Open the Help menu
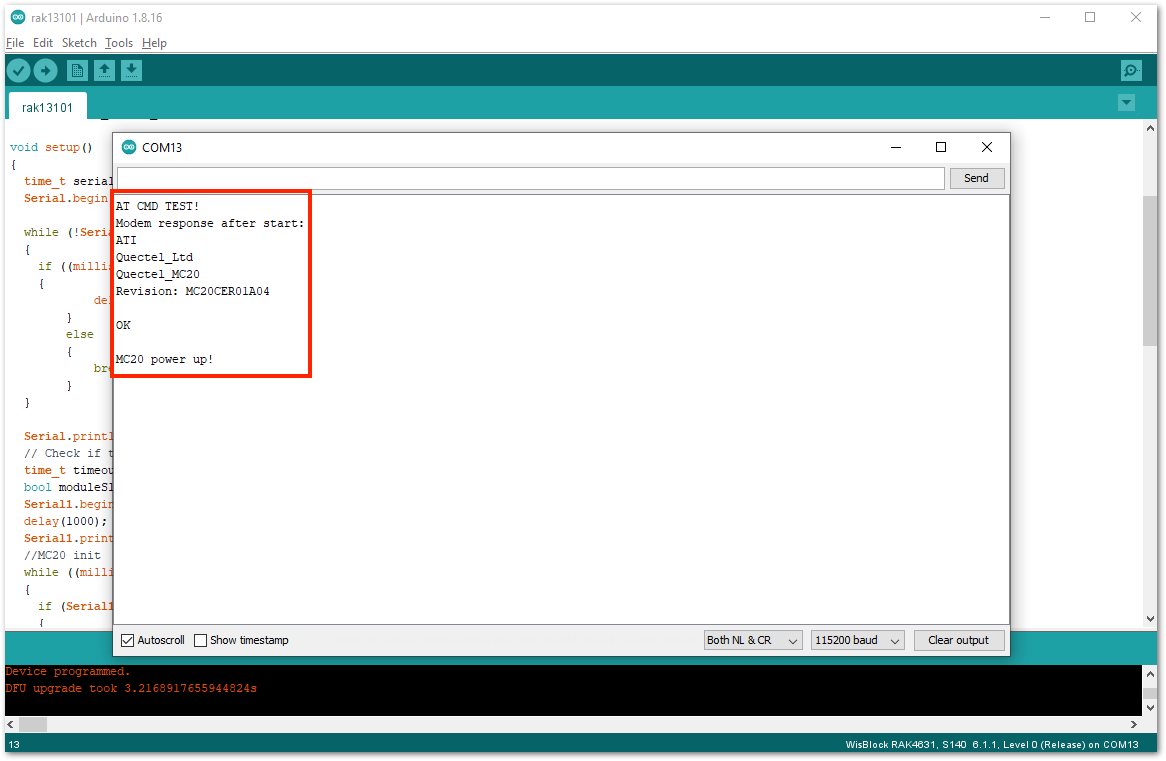The width and height of the screenshot is (1166, 761). tap(155, 43)
